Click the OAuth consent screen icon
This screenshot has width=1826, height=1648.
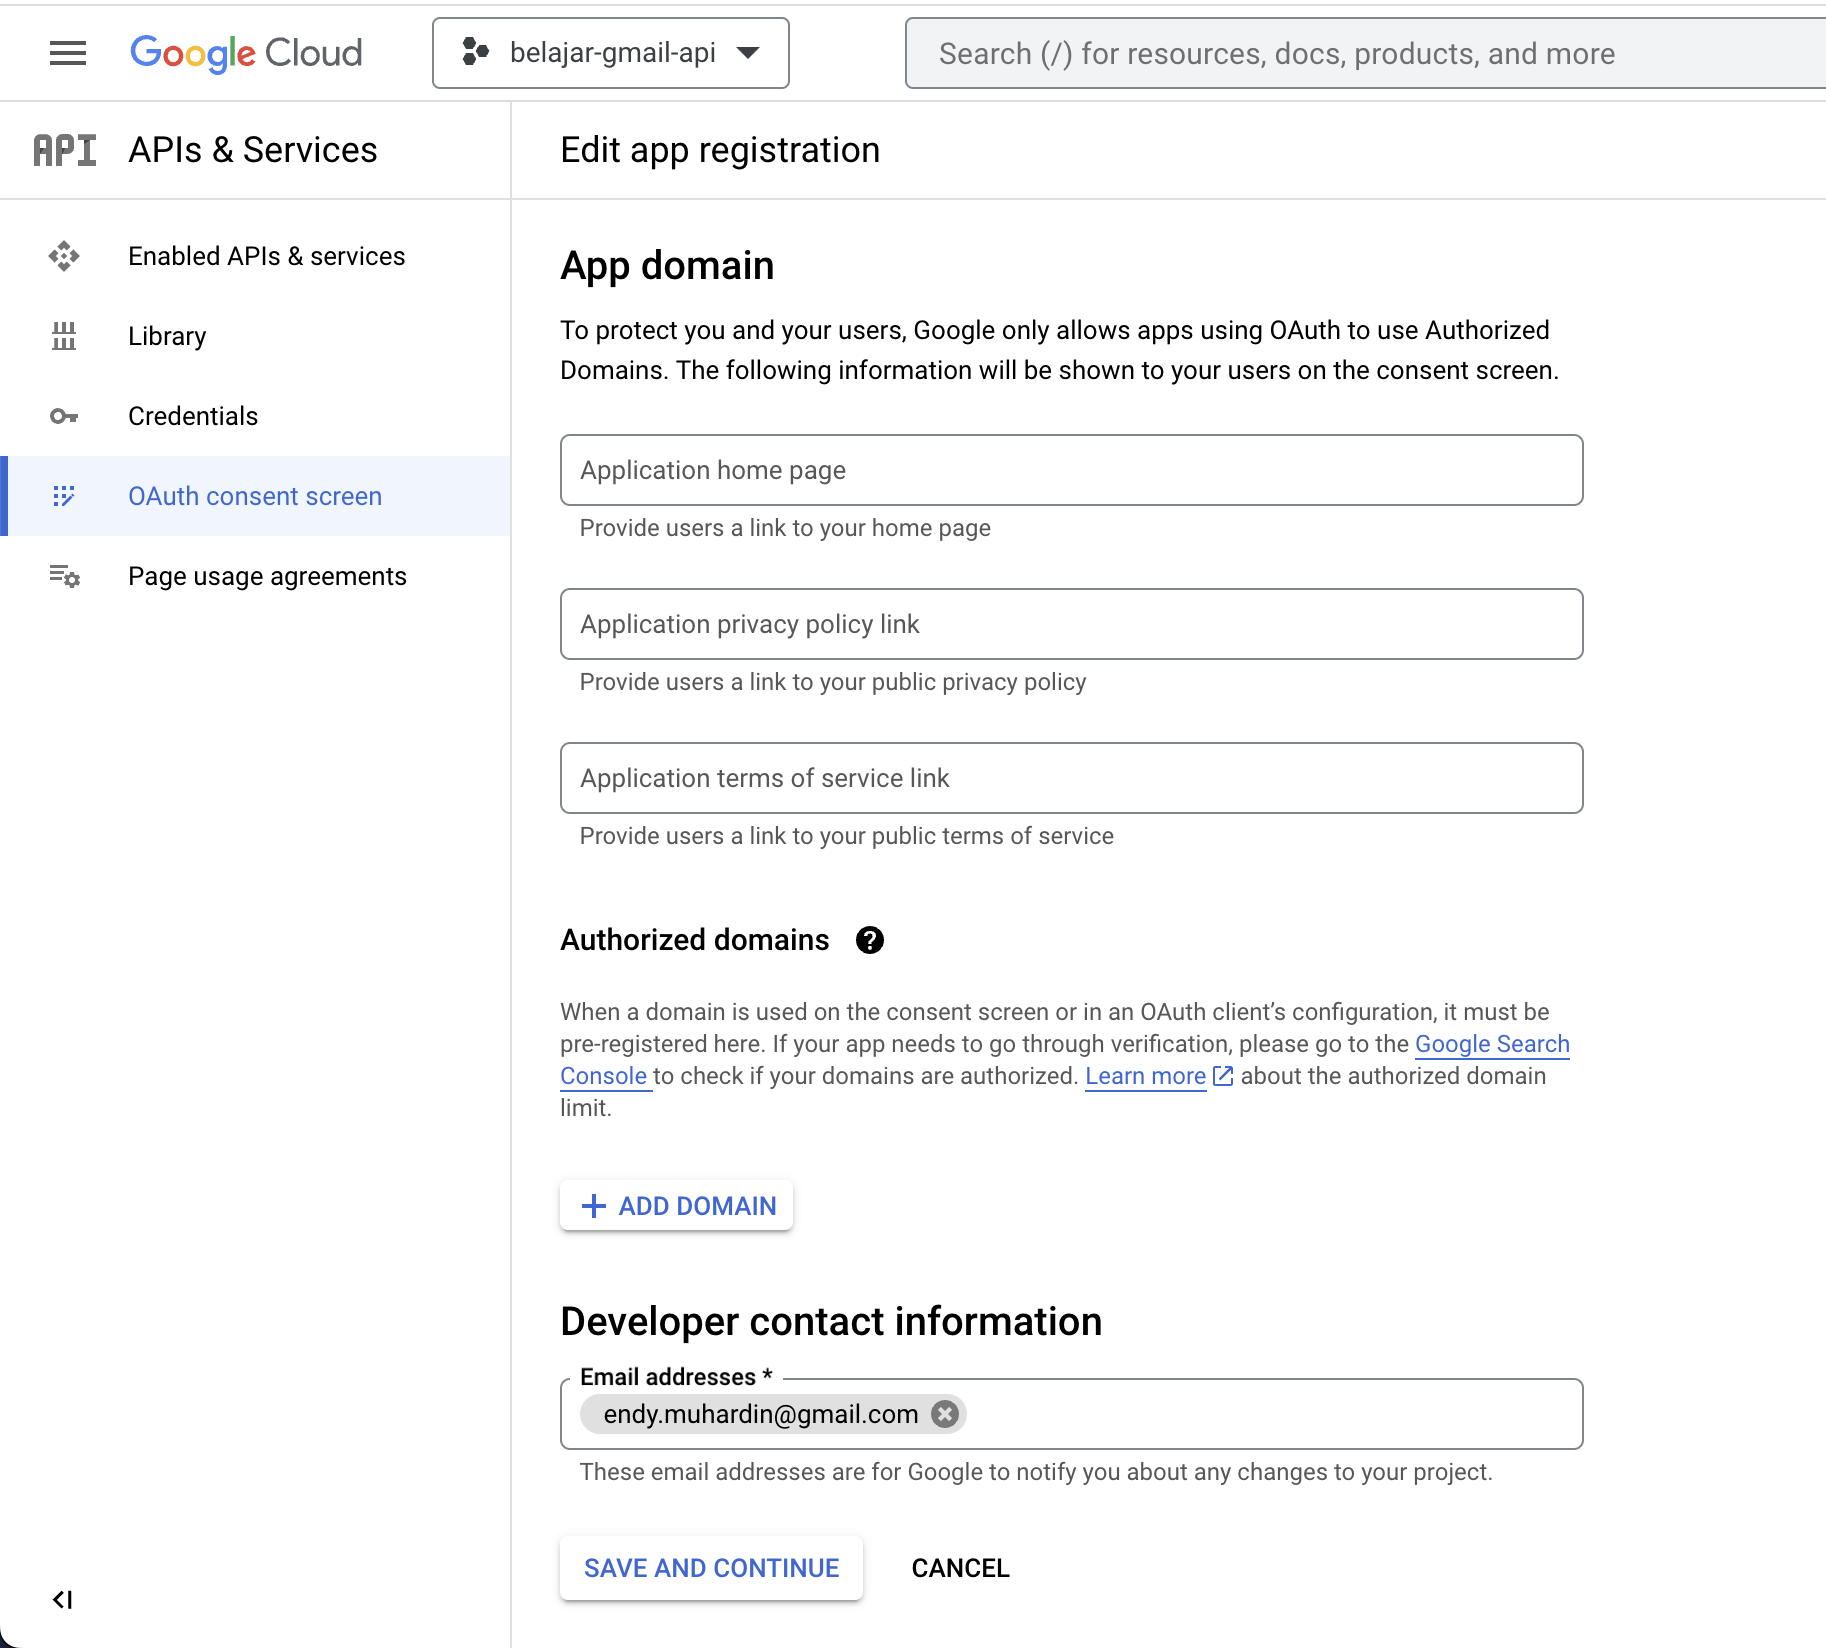64,496
